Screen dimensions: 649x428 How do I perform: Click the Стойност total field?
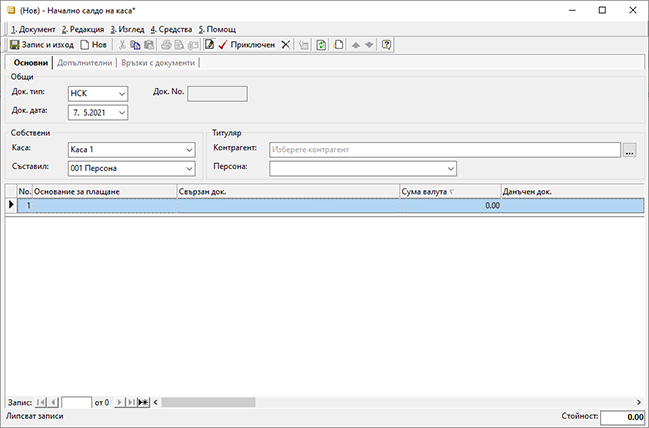tap(623, 417)
